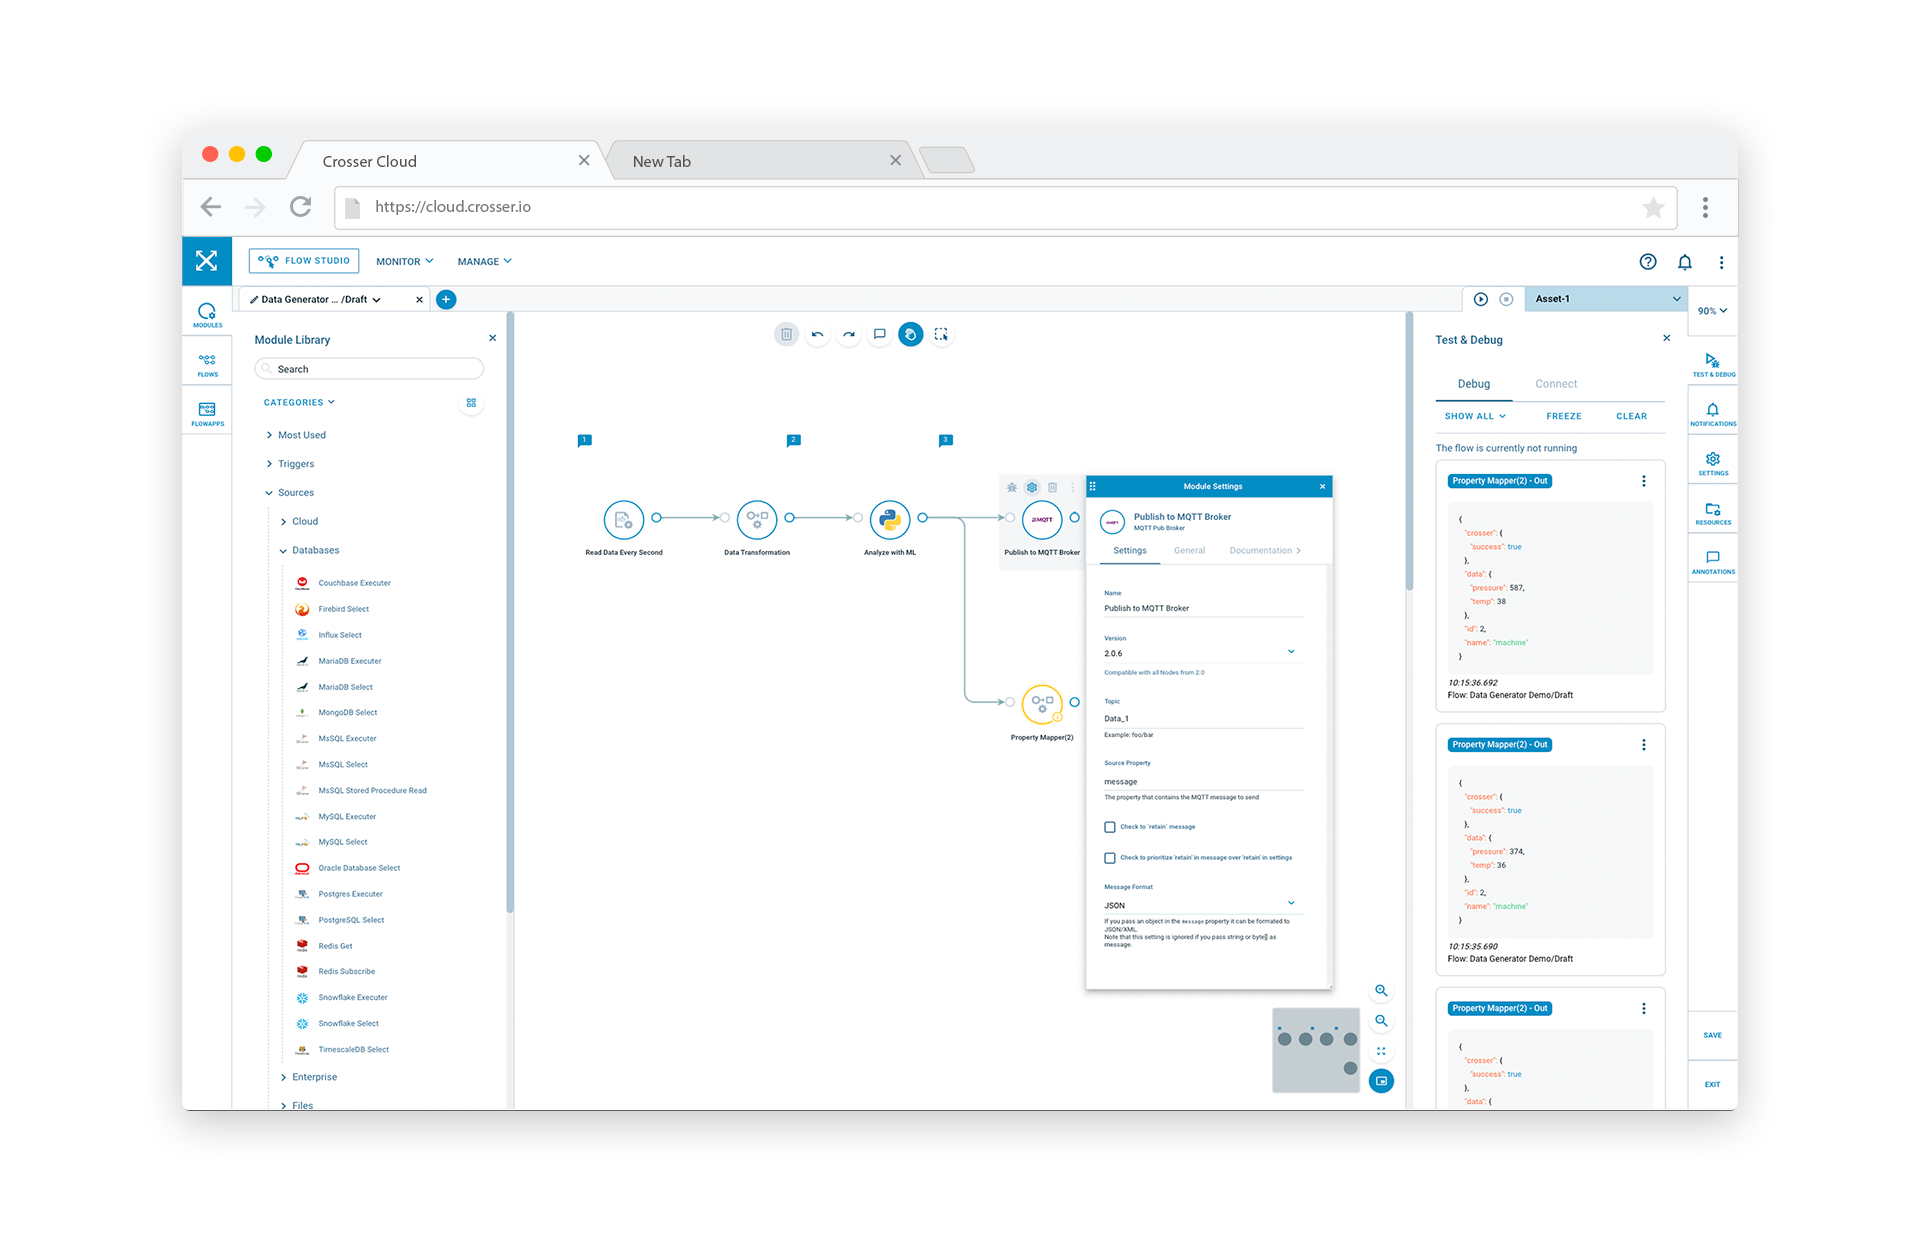Expand the Cloud subcategory

click(x=299, y=522)
